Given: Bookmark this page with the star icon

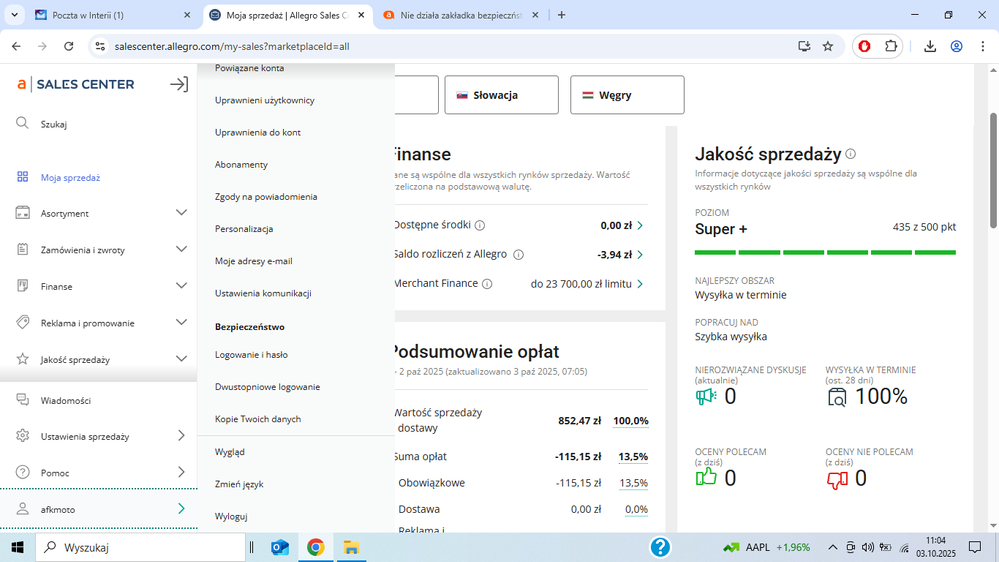Looking at the screenshot, I should (828, 46).
